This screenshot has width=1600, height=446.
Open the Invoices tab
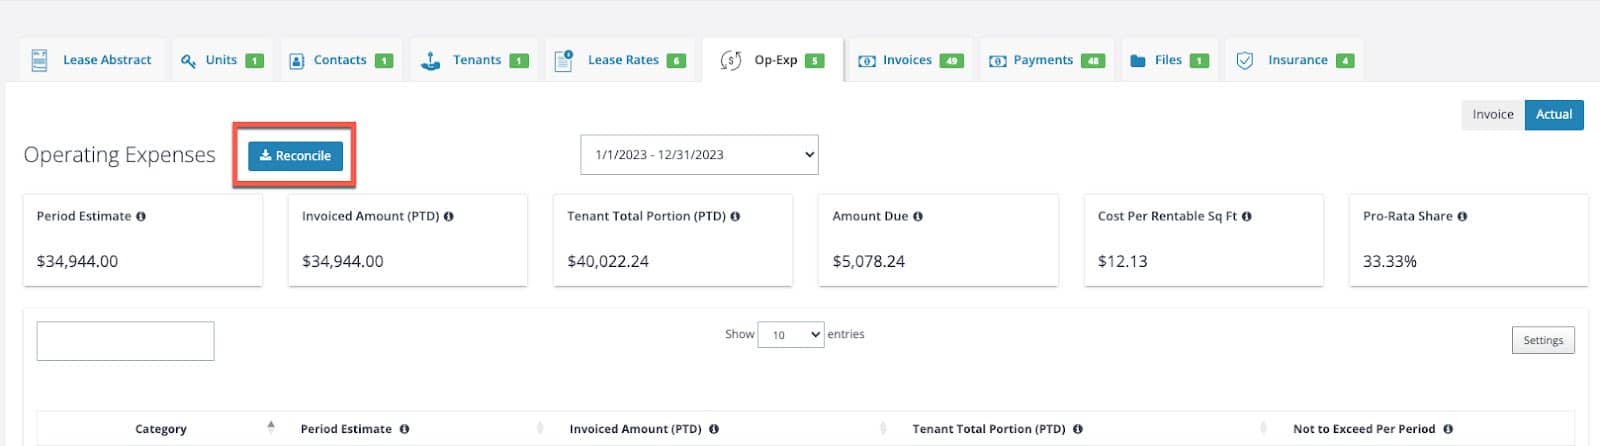pyautogui.click(x=910, y=60)
